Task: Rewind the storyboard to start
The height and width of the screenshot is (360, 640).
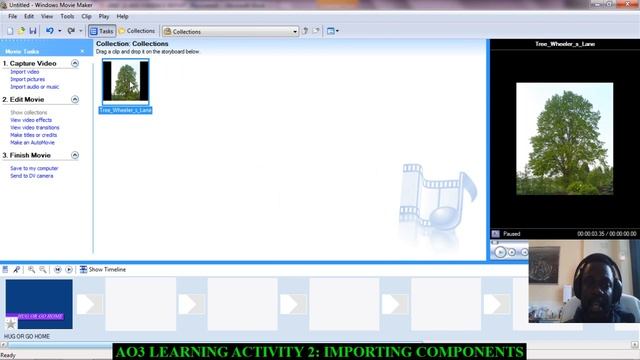Action: coord(58,269)
